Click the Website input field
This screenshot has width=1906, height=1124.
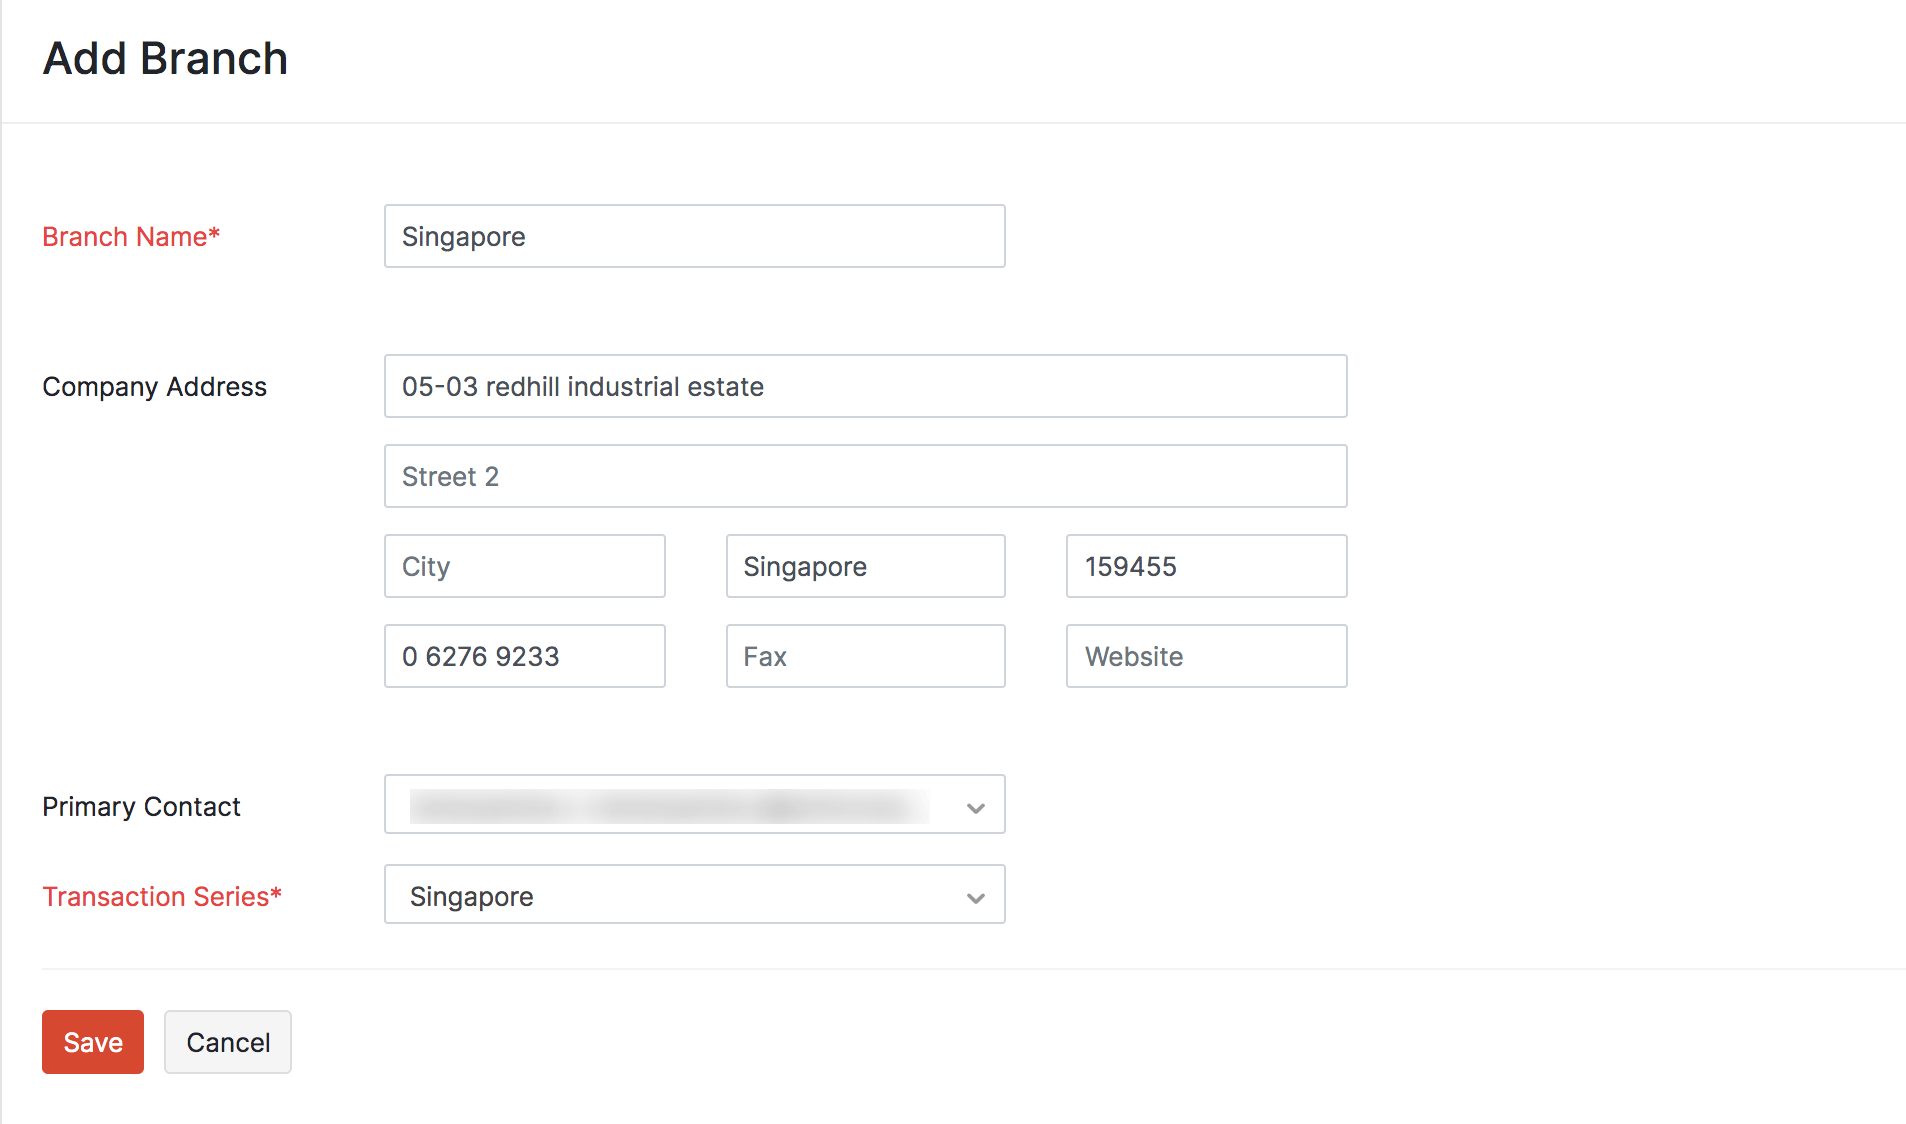(1206, 656)
